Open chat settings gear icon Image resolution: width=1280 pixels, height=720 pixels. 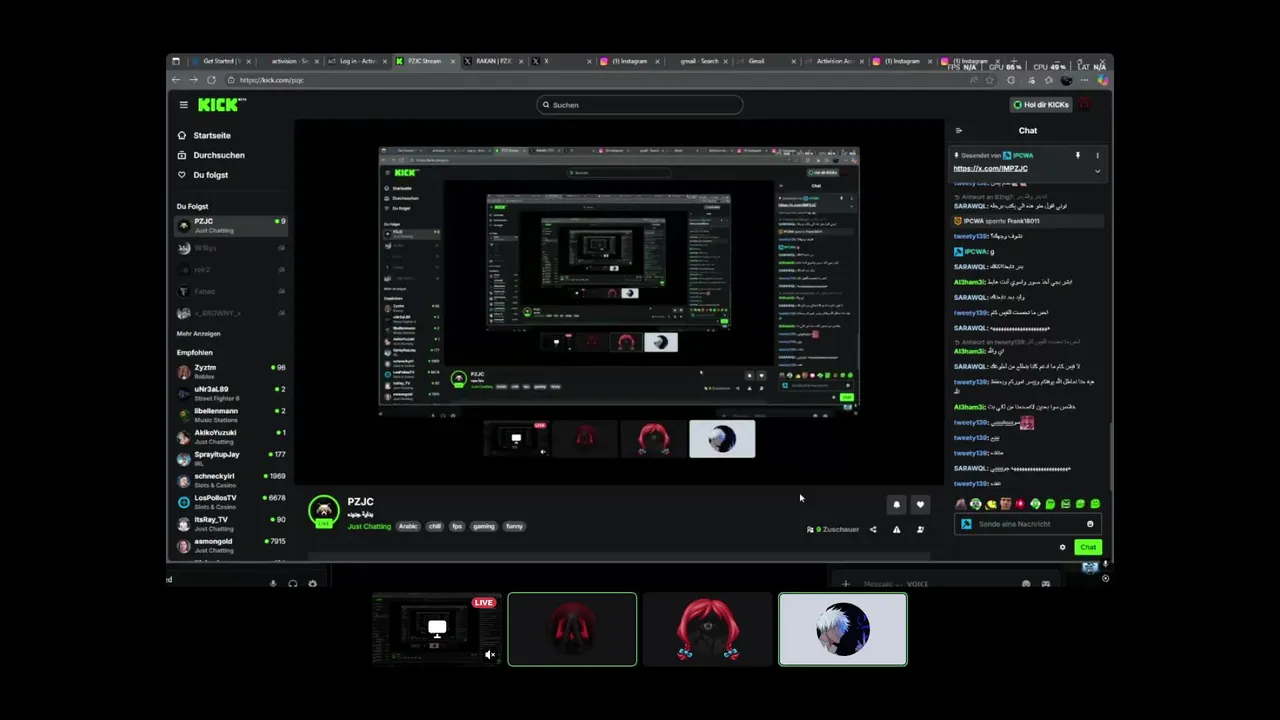coord(1062,547)
